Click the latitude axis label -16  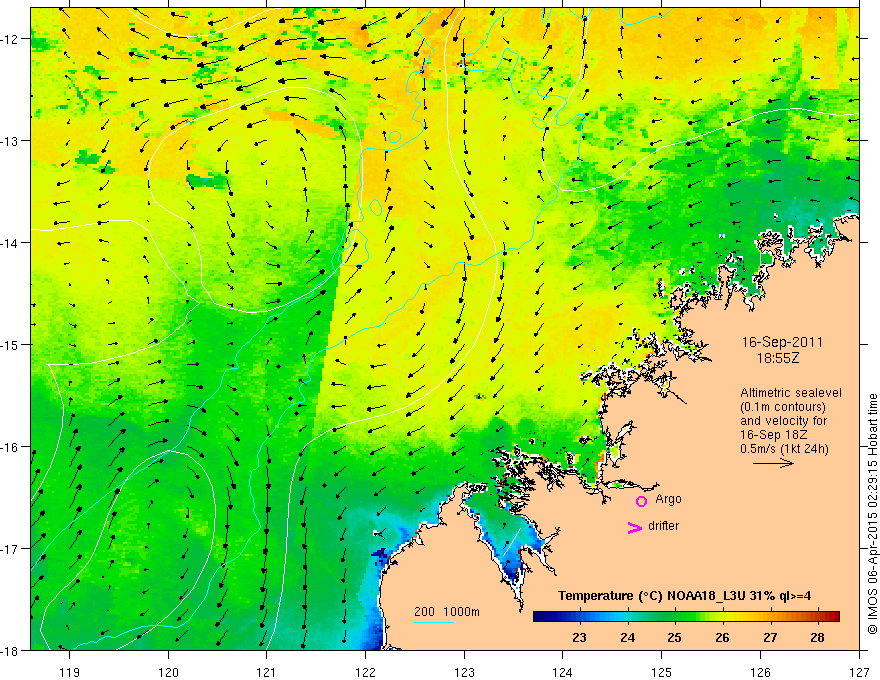point(11,447)
